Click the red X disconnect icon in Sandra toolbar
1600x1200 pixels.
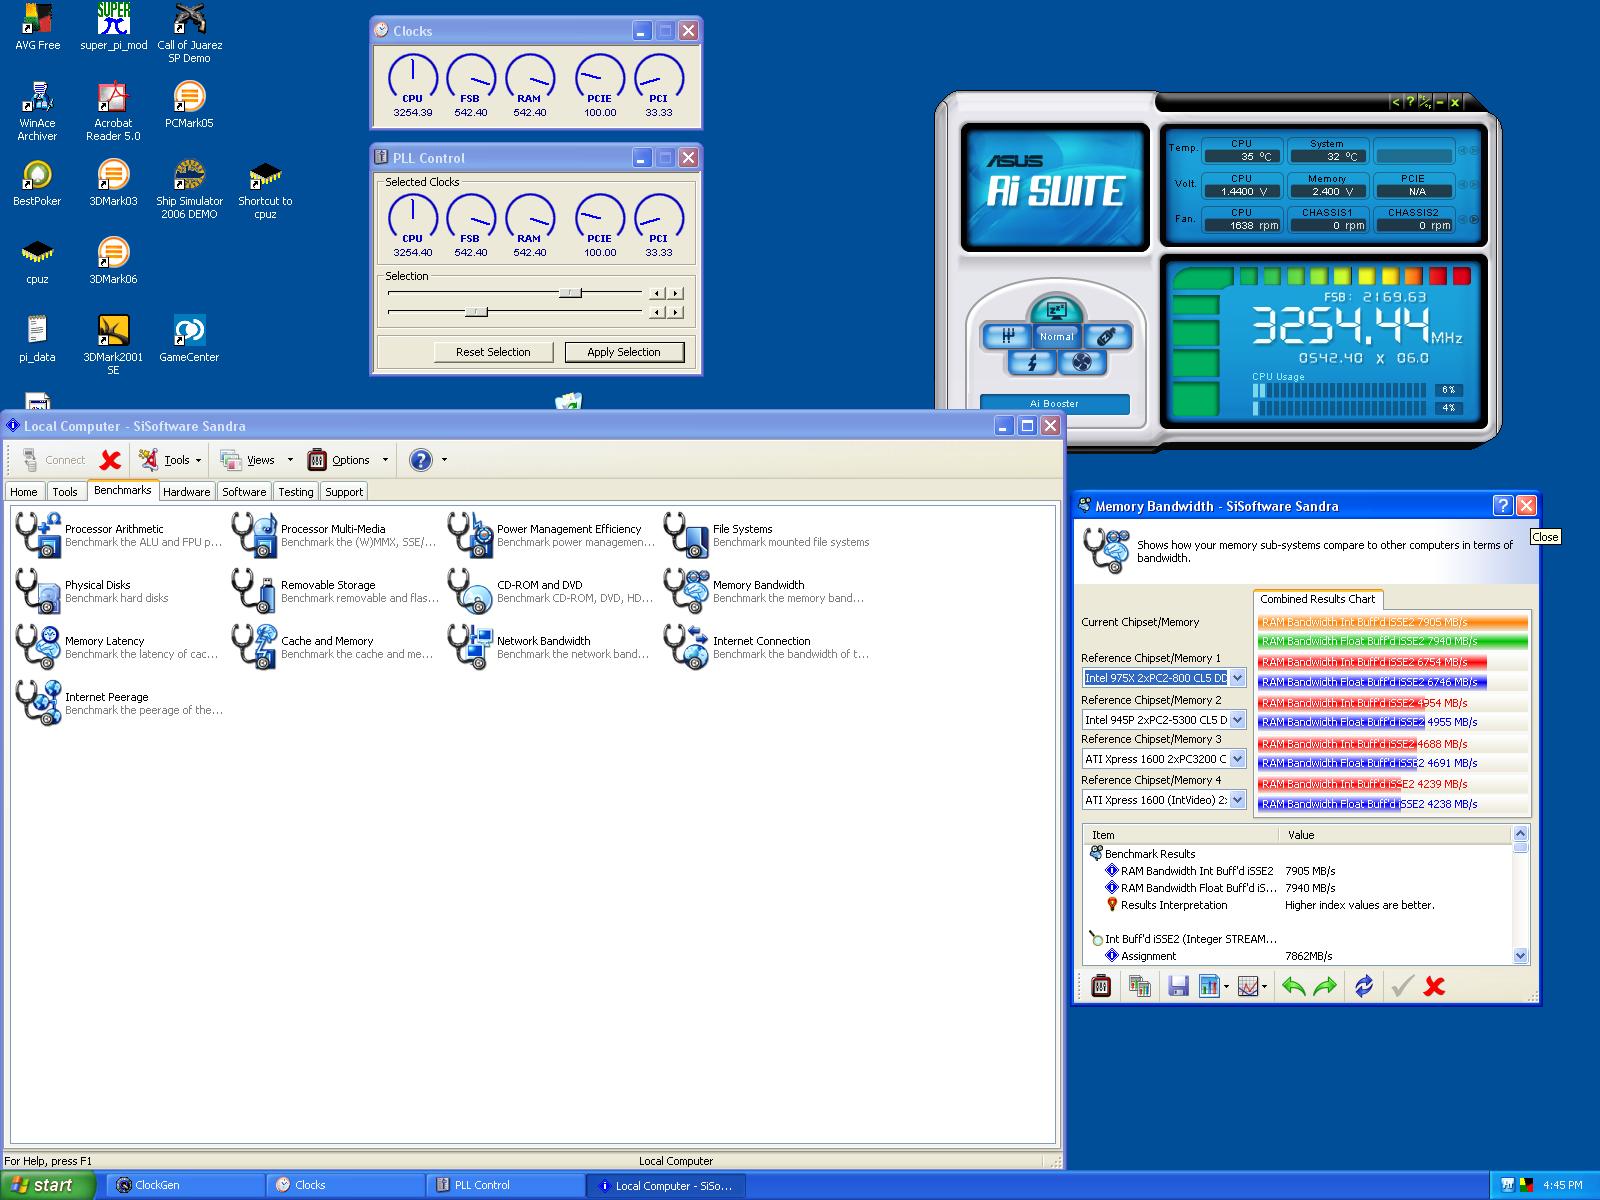[x=110, y=460]
